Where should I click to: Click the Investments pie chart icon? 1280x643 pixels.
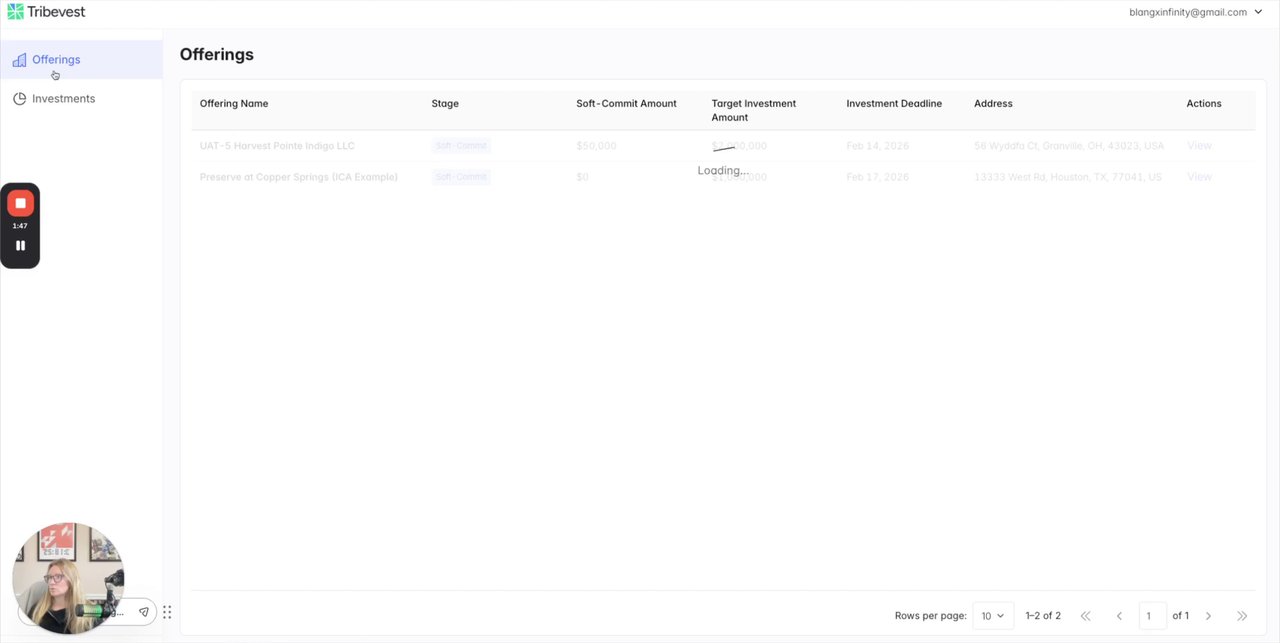(x=19, y=99)
